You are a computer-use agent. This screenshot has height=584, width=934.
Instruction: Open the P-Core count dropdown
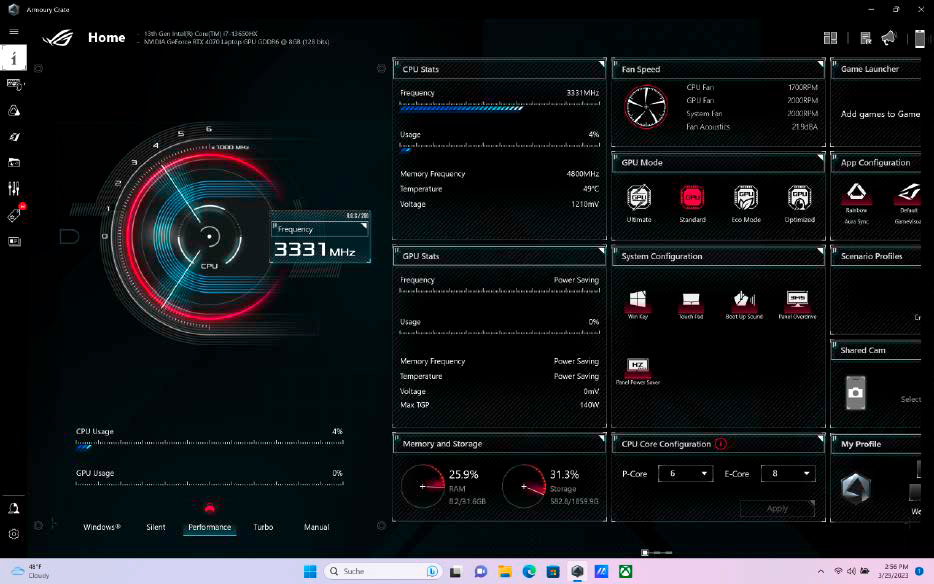686,473
